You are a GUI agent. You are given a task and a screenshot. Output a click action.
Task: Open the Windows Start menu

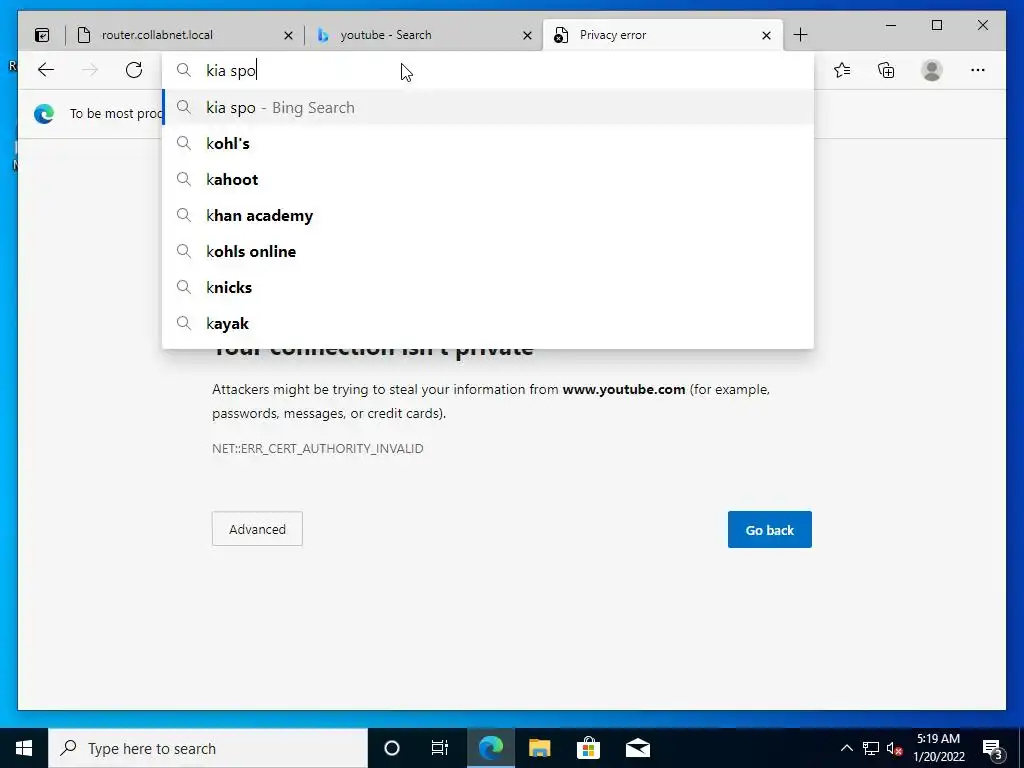coord(24,748)
